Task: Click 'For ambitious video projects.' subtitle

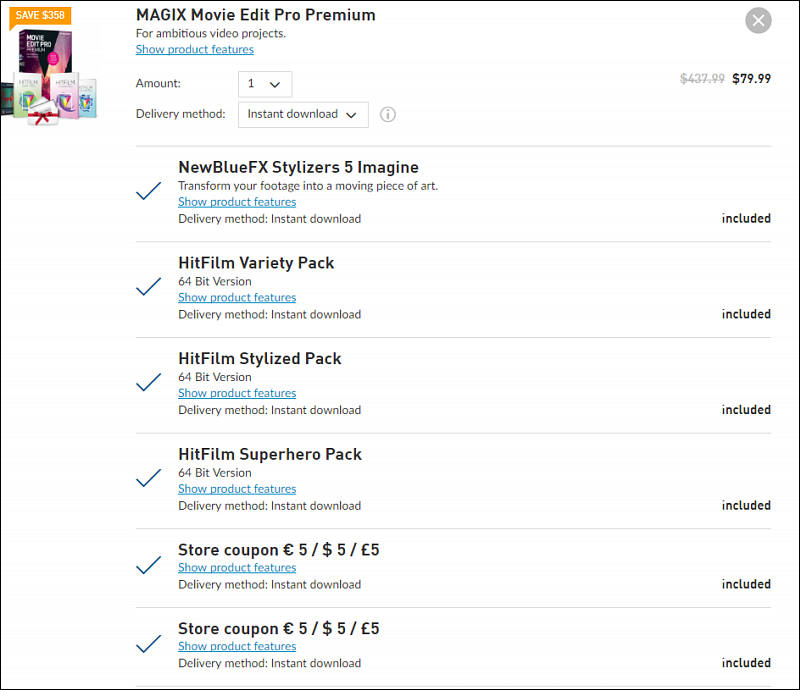Action: [x=211, y=34]
